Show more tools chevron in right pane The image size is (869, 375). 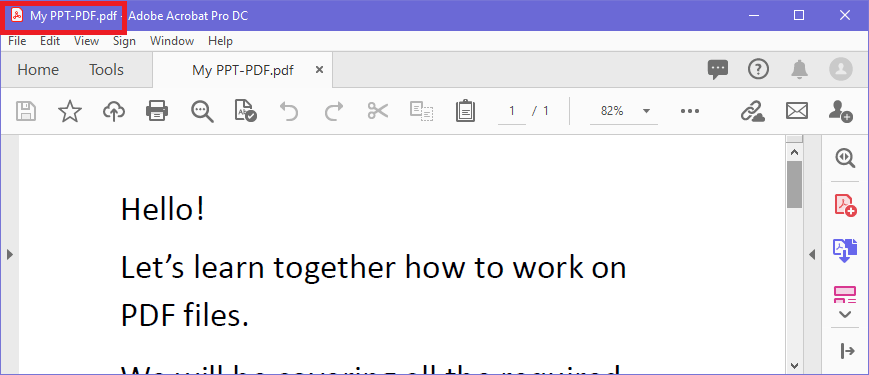845,315
